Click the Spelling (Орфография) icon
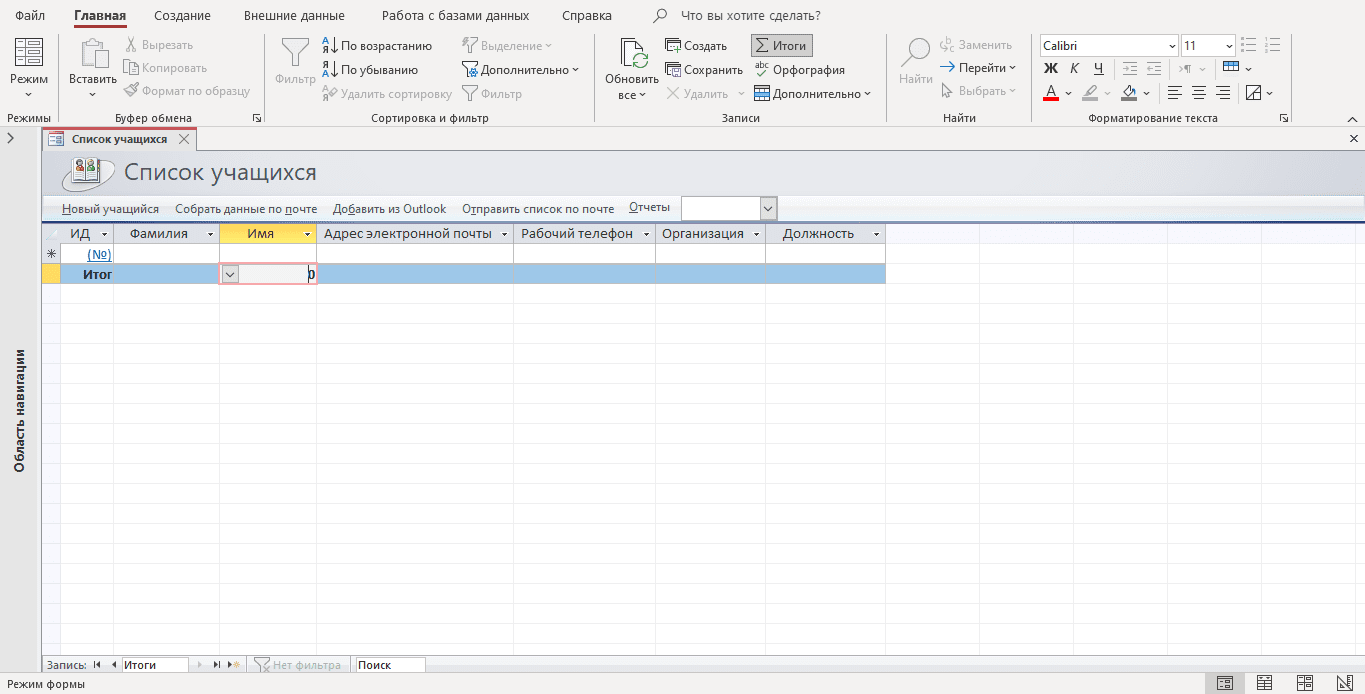The image size is (1365, 694). [799, 70]
